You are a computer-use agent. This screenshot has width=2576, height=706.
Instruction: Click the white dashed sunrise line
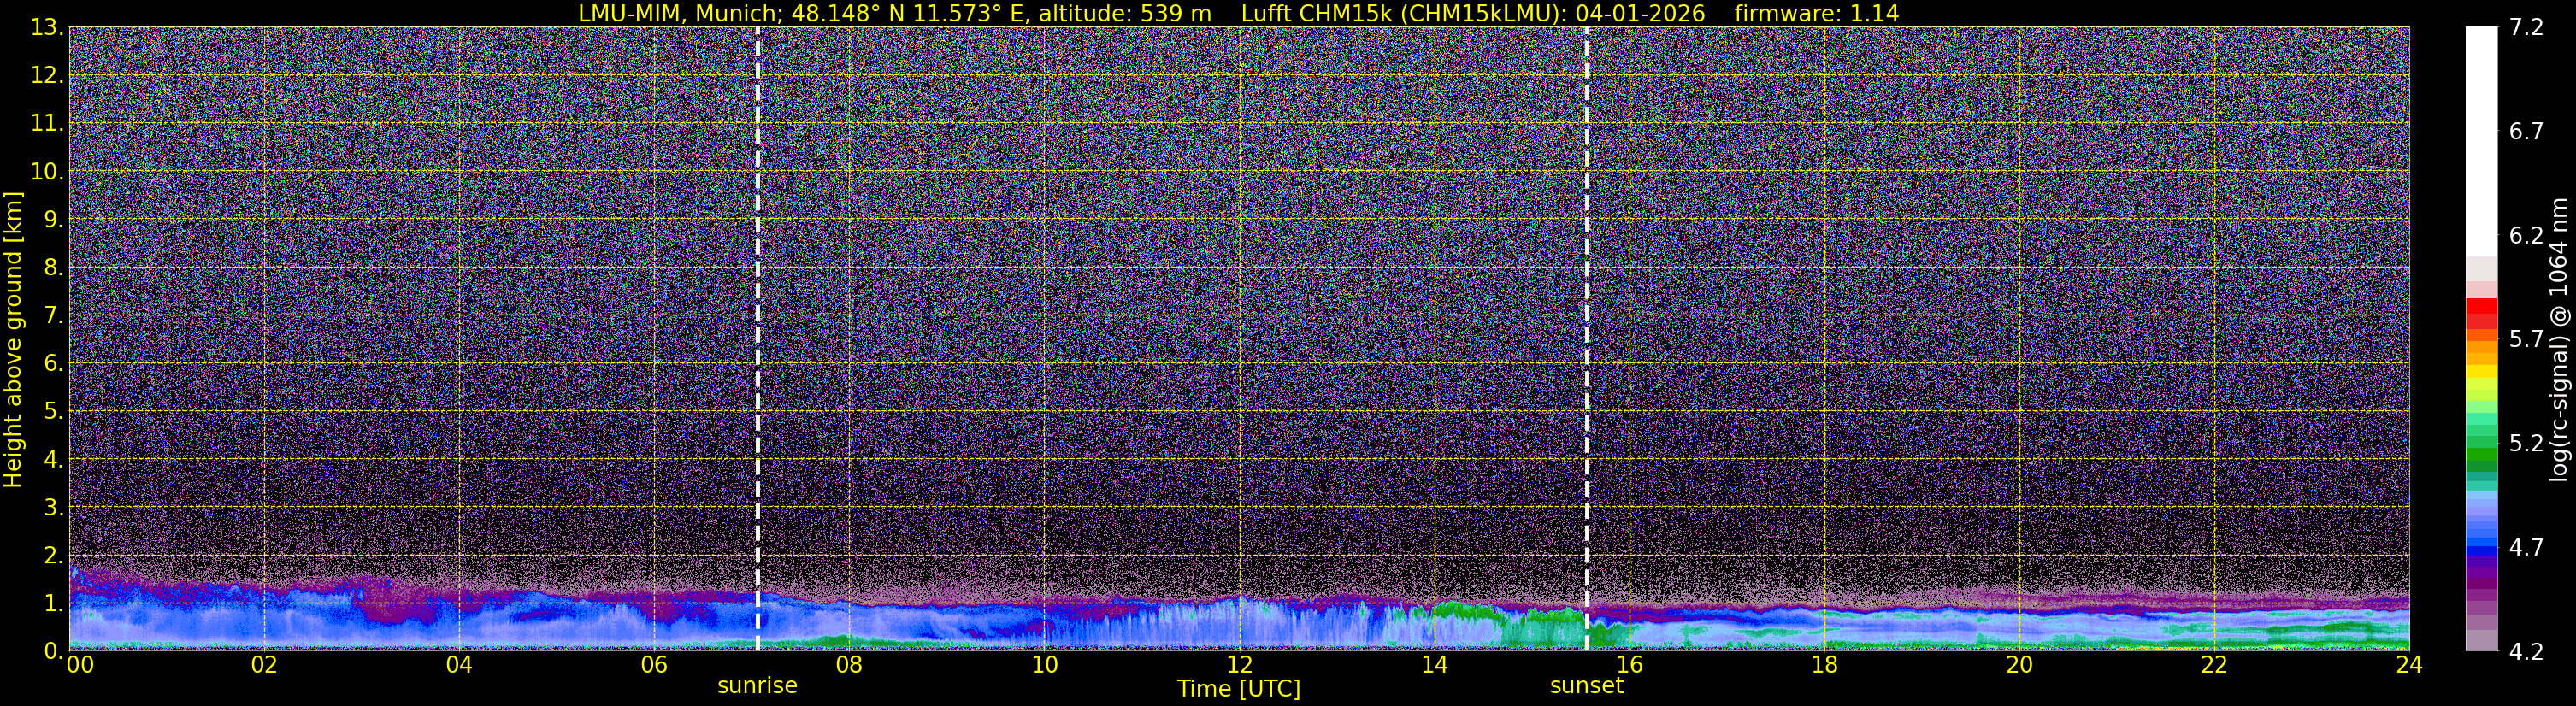coord(757,338)
